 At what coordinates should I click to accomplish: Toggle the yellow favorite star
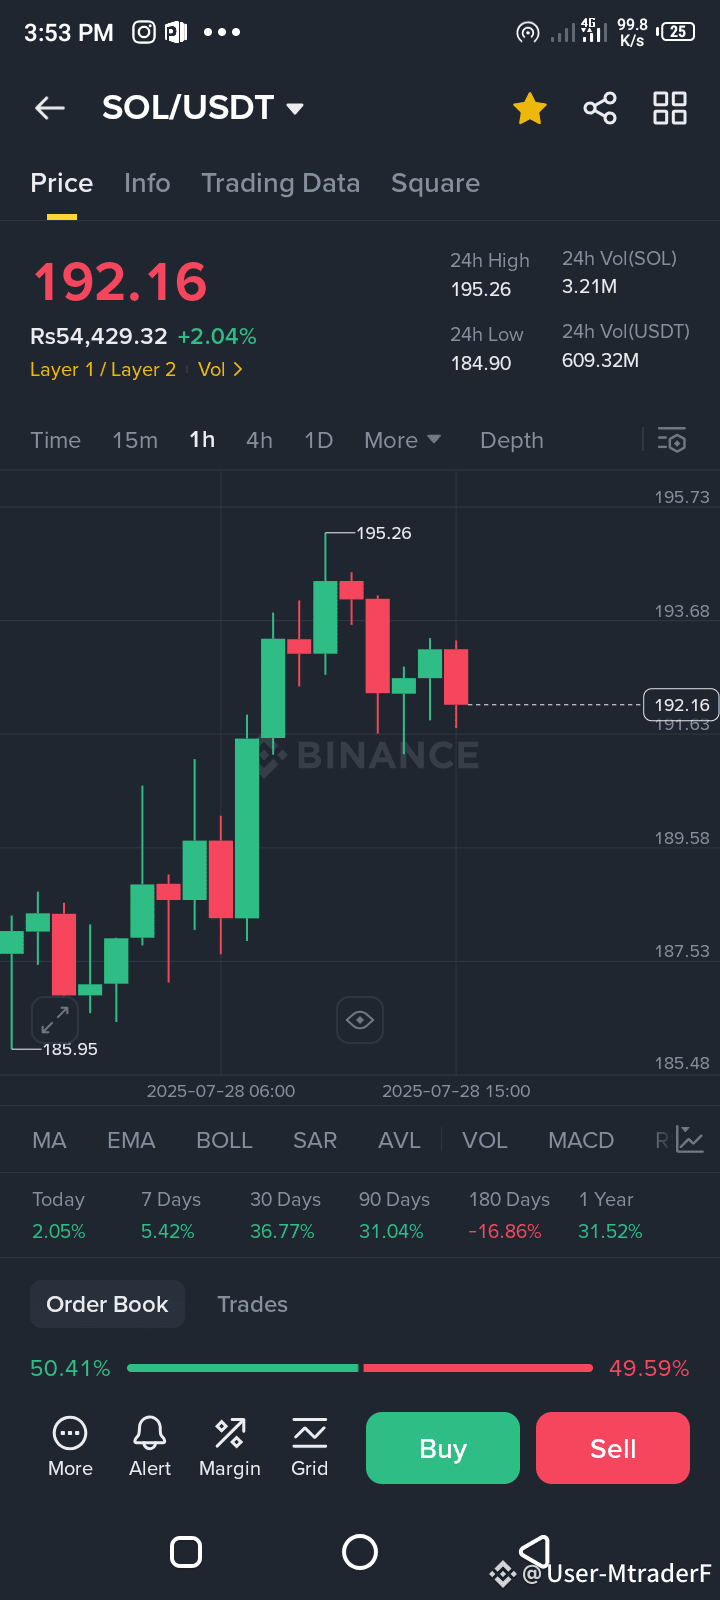click(530, 108)
